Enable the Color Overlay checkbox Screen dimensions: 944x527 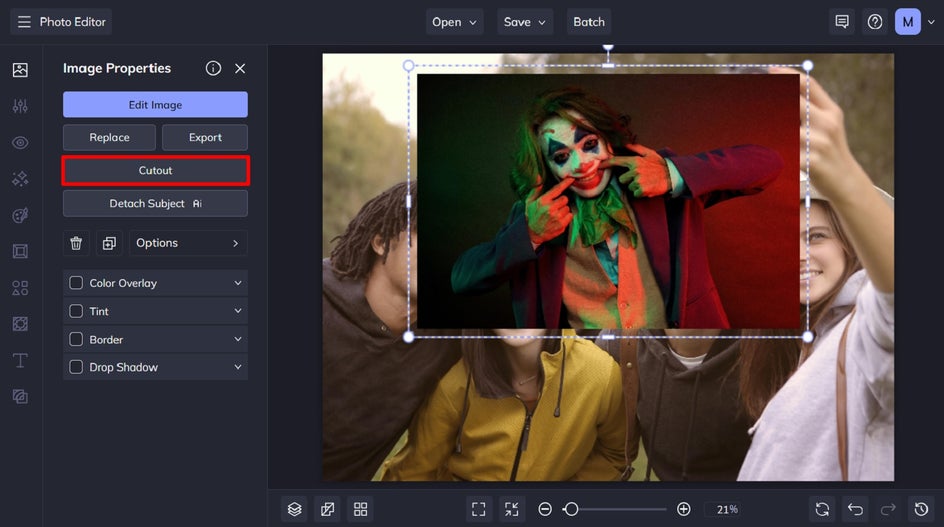(x=76, y=283)
